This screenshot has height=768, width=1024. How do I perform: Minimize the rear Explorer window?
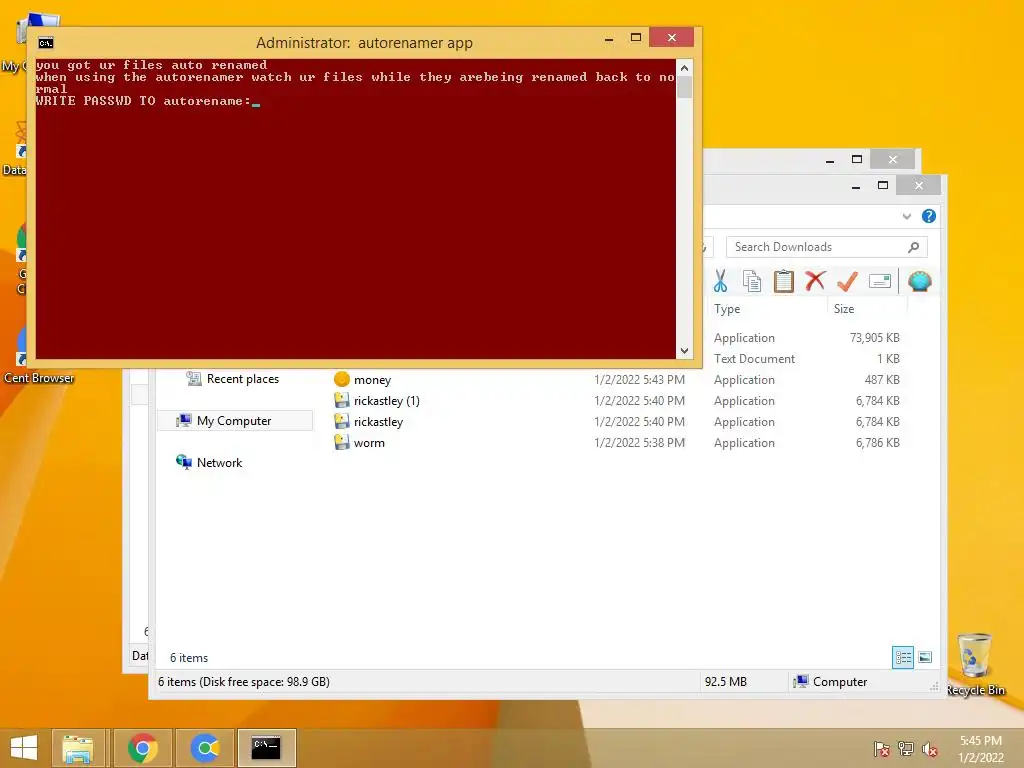(x=829, y=160)
